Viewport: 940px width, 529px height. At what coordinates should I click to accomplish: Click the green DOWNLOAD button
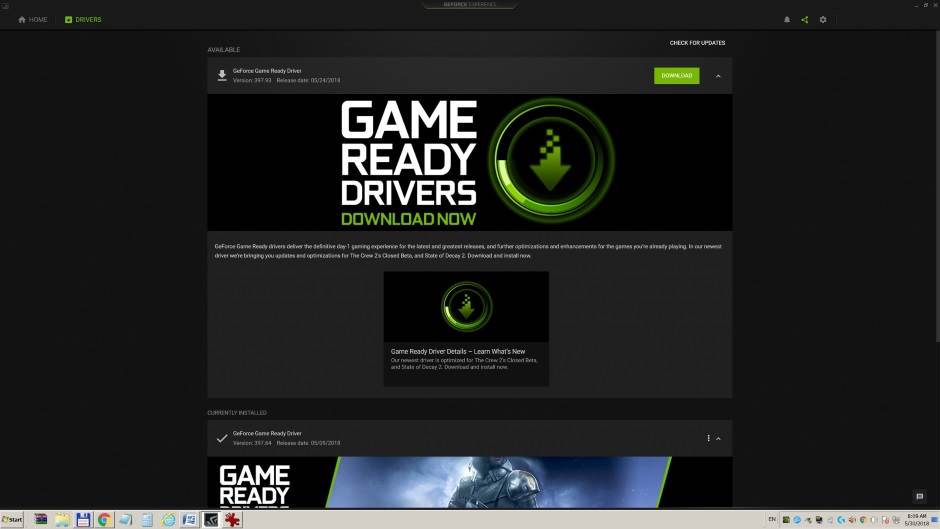tap(676, 76)
